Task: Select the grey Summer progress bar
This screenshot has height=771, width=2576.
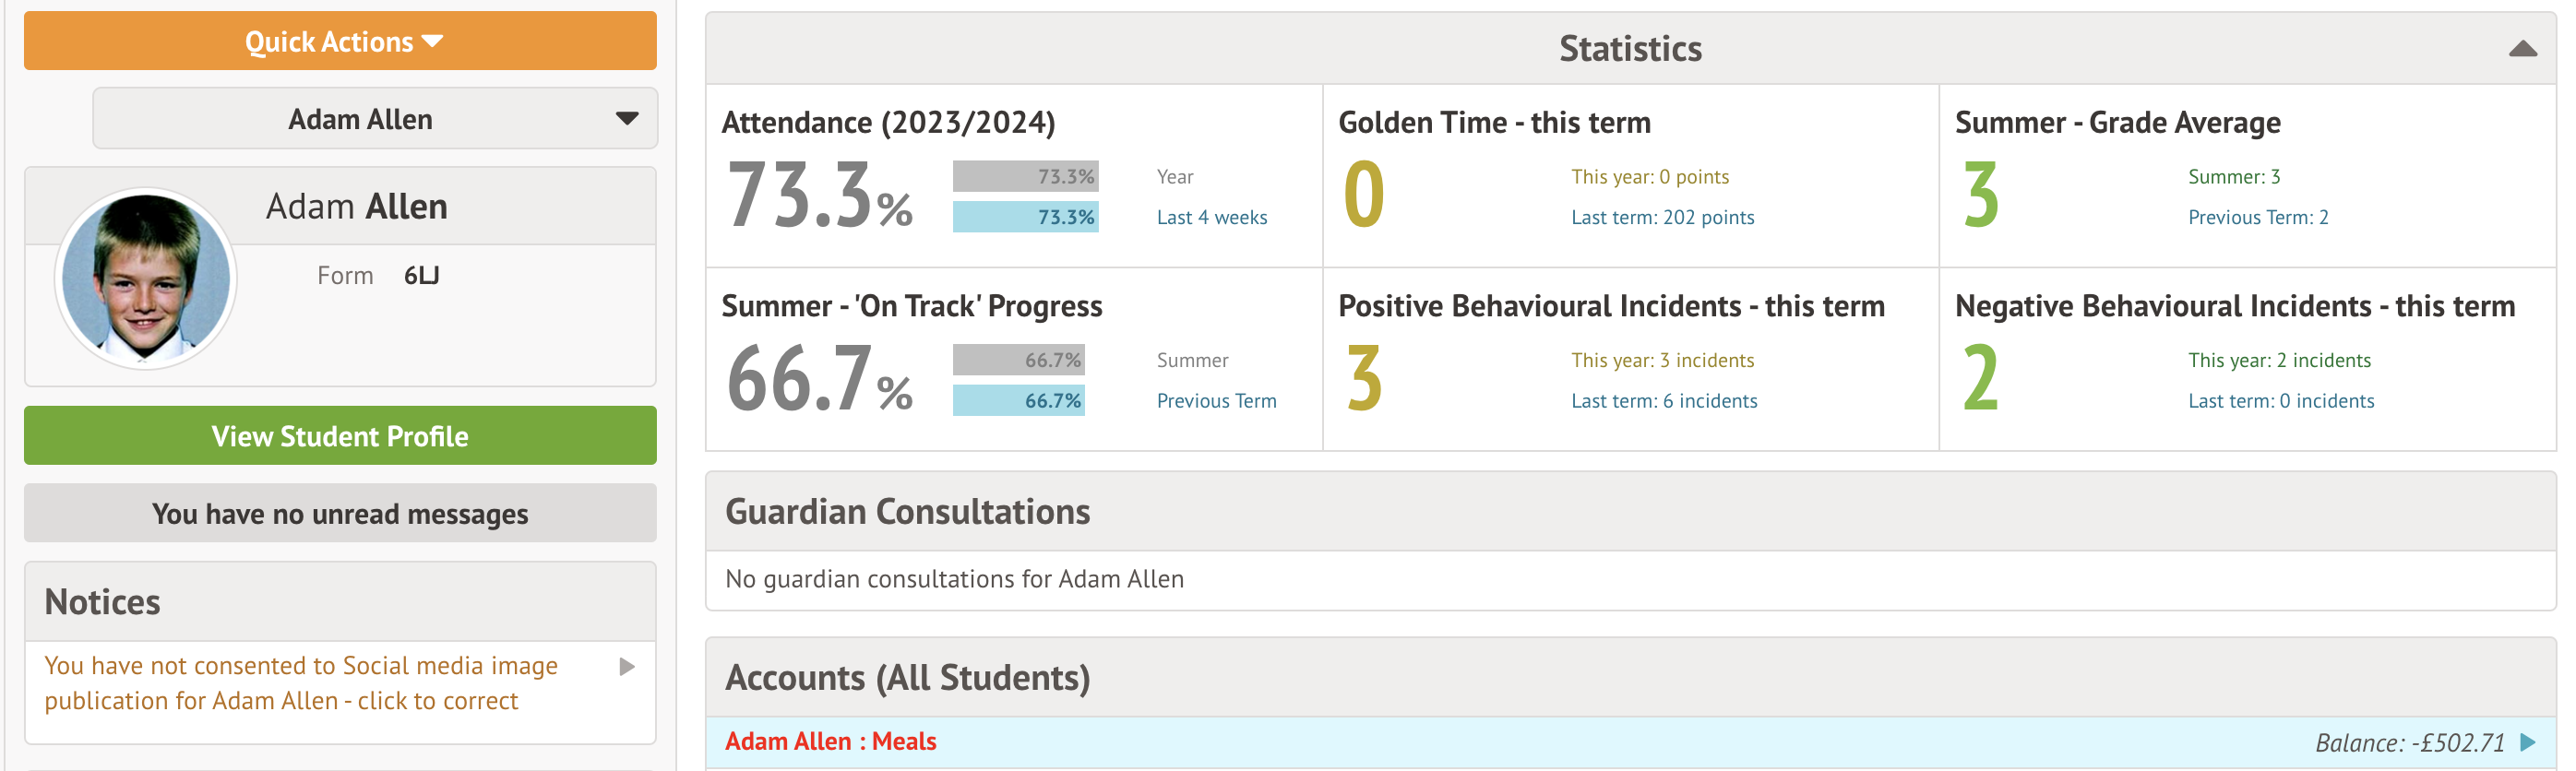Action: point(1018,360)
